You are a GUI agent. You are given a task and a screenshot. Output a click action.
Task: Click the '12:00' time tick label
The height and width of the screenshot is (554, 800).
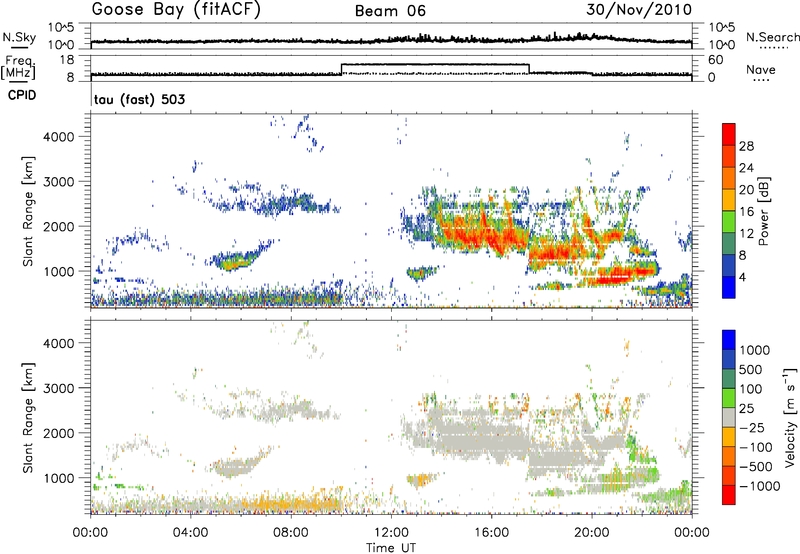pyautogui.click(x=391, y=533)
